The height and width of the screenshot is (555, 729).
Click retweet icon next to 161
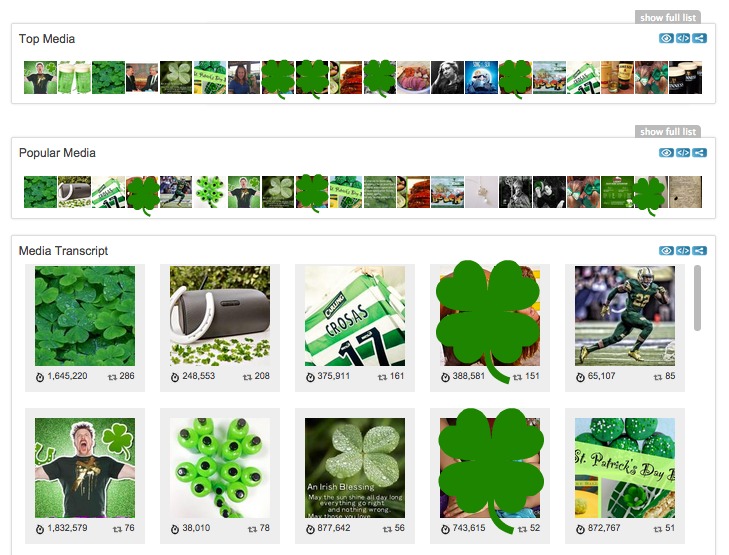click(x=382, y=377)
